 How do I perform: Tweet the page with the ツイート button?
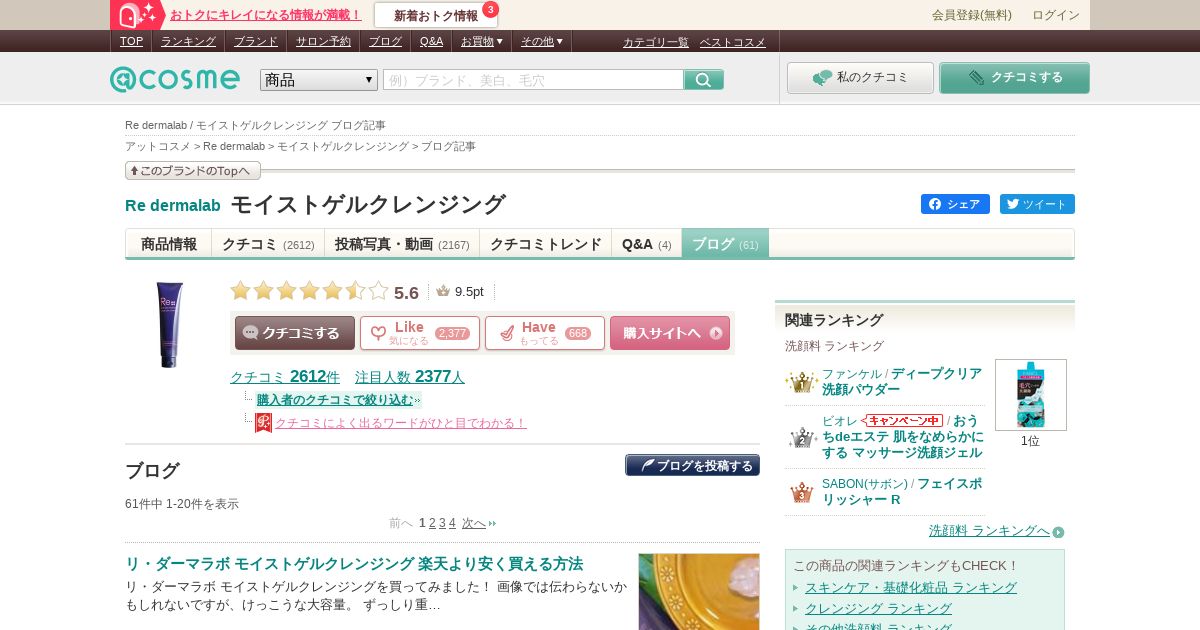[x=1037, y=204]
